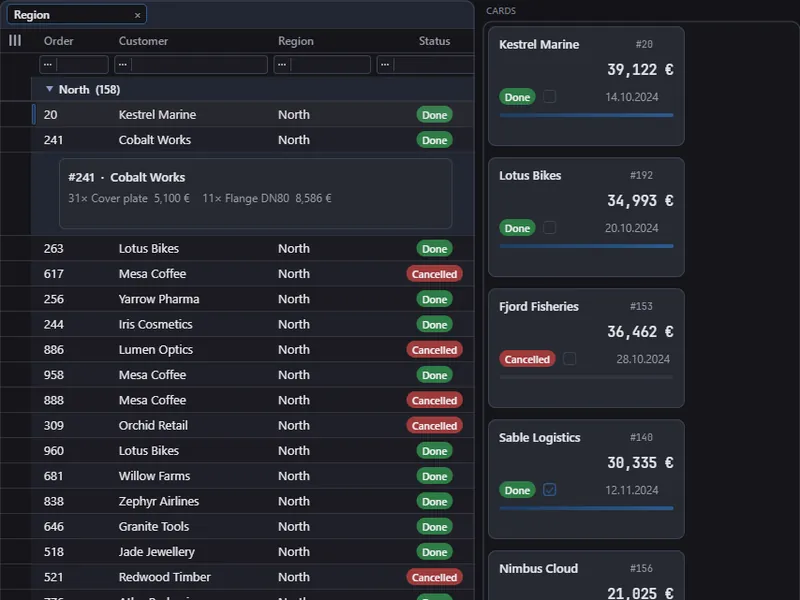Click progress bar on Lotus Bikes card
800x600 pixels.
click(x=586, y=246)
